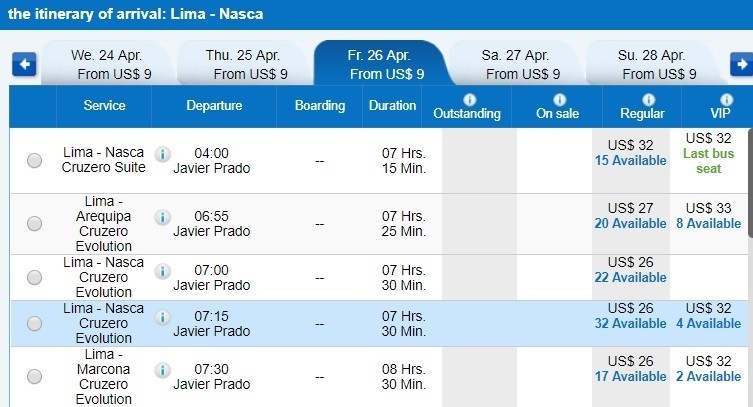This screenshot has height=407, width=753.
Task: Click the previous dates left arrow
Action: pos(24,65)
